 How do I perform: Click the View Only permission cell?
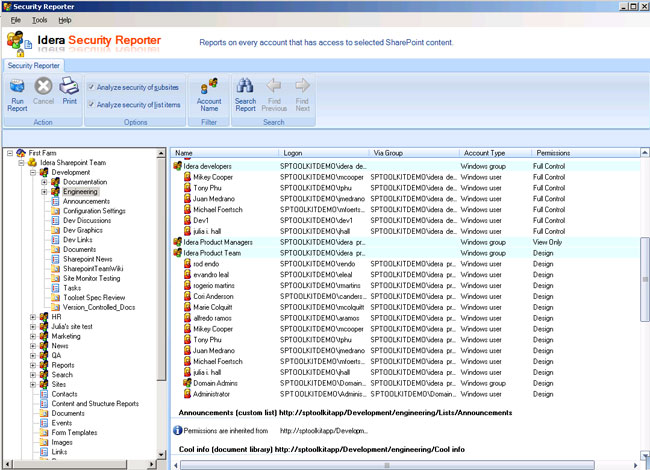point(547,242)
